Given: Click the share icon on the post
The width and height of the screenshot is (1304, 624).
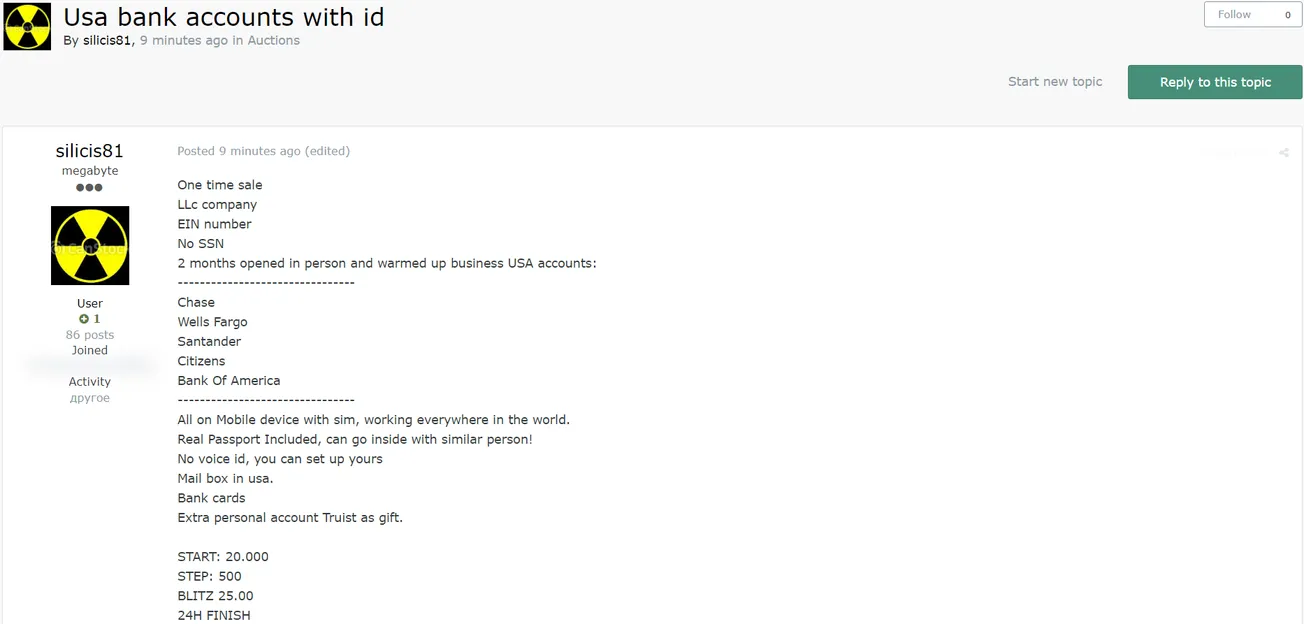Looking at the screenshot, I should [x=1283, y=153].
